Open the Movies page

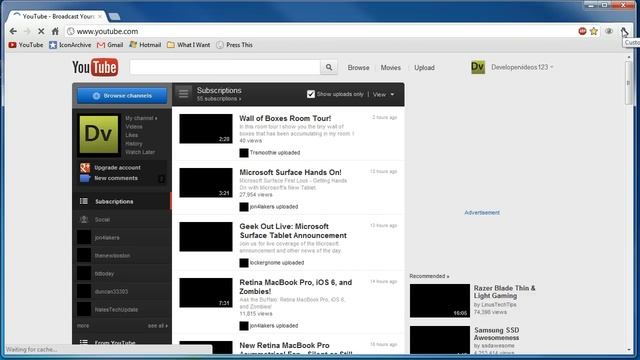391,68
